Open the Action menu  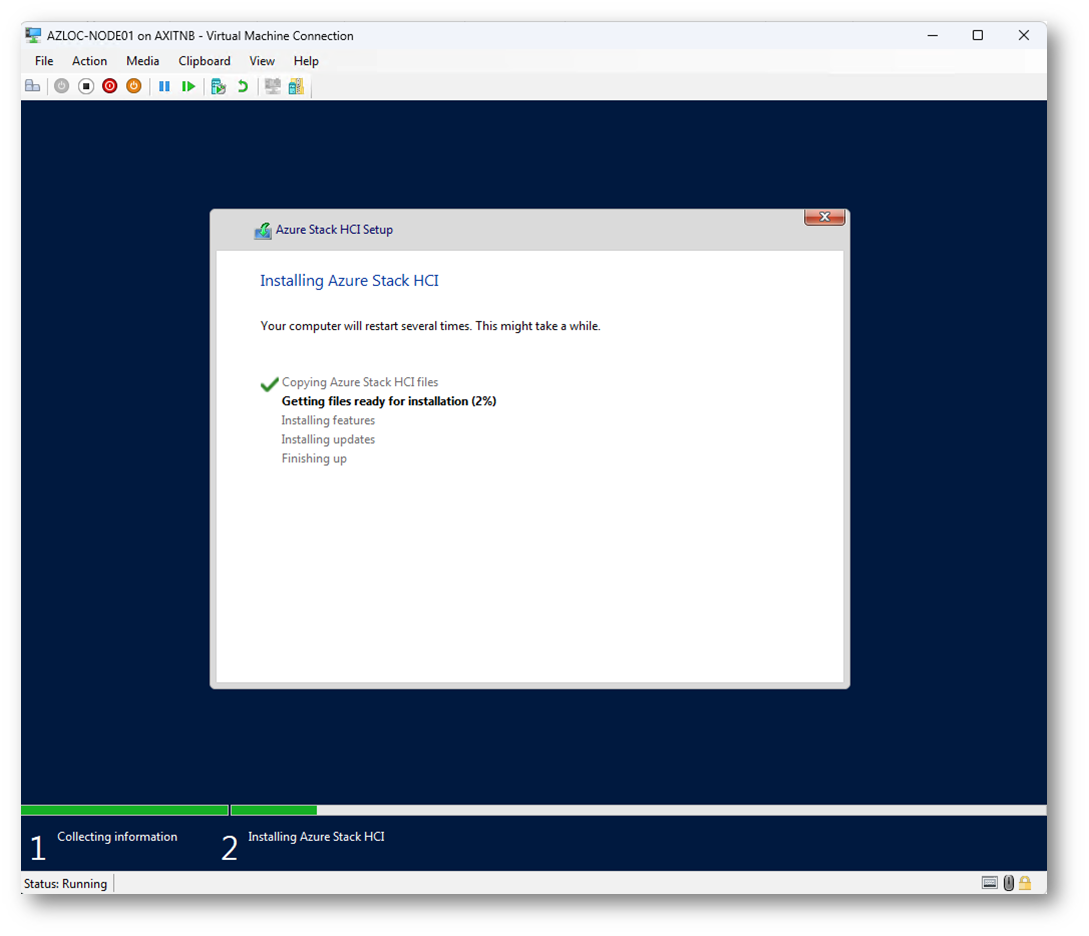click(89, 61)
